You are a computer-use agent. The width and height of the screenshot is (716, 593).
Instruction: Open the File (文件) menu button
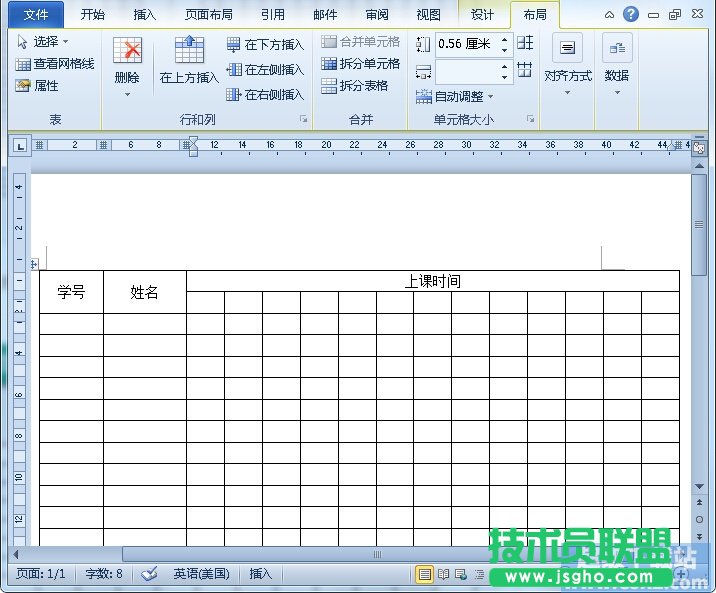(35, 14)
